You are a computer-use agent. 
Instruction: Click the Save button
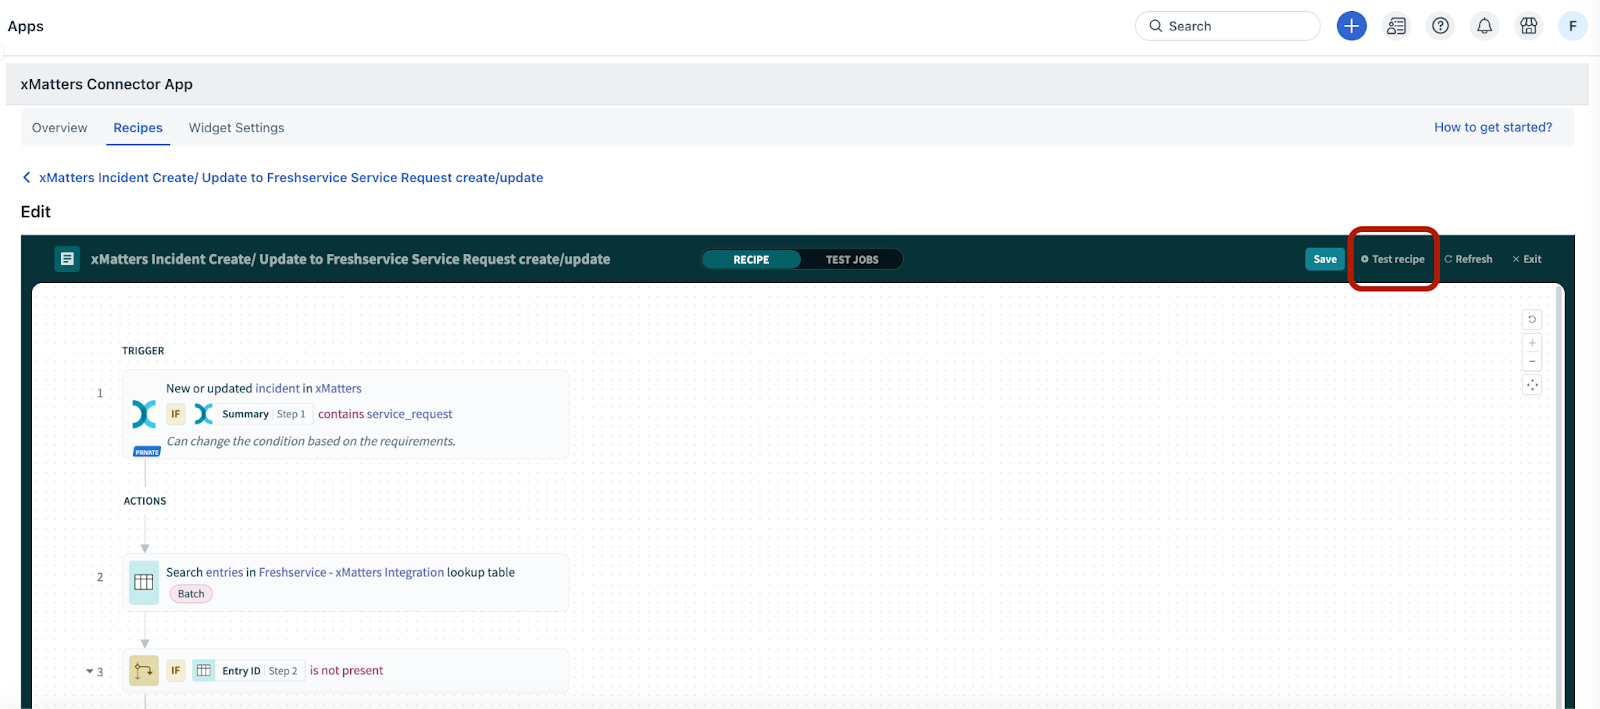tap(1325, 259)
